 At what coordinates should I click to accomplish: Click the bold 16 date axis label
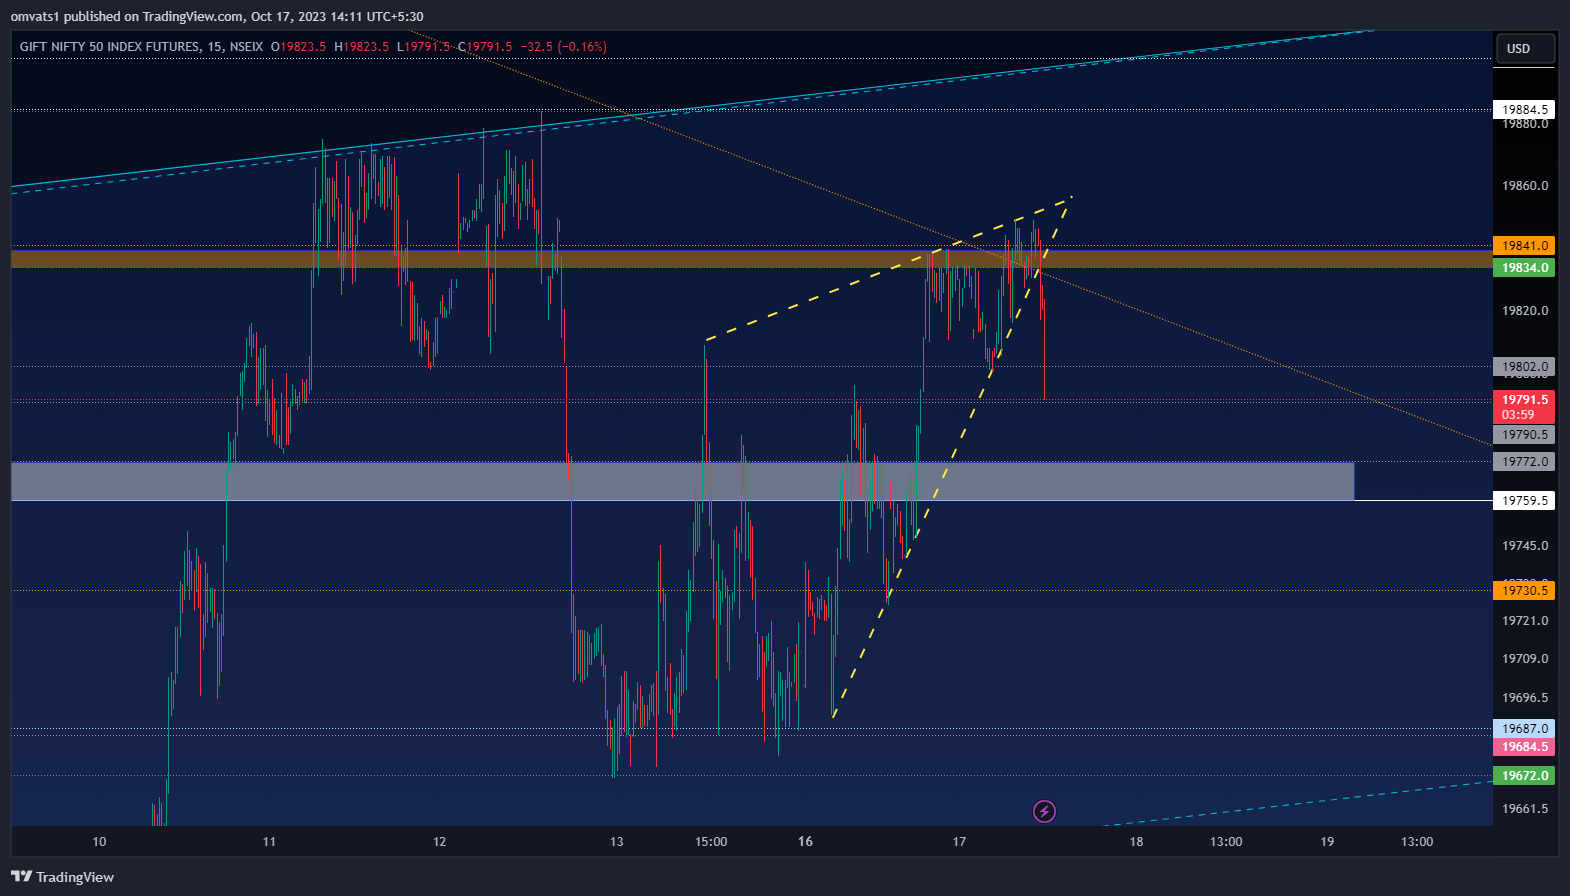[805, 842]
